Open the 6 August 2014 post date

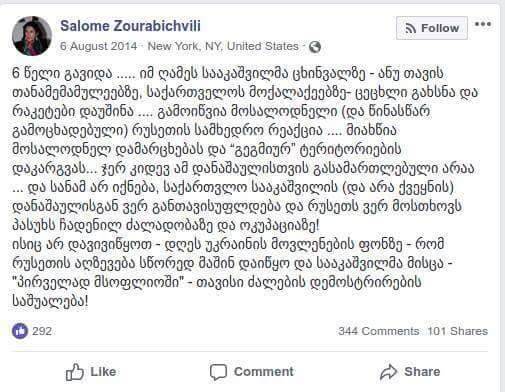(99, 46)
